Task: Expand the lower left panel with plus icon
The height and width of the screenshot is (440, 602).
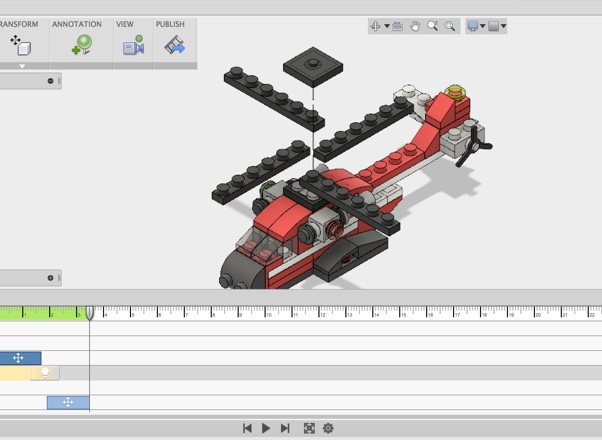Action: [x=50, y=278]
